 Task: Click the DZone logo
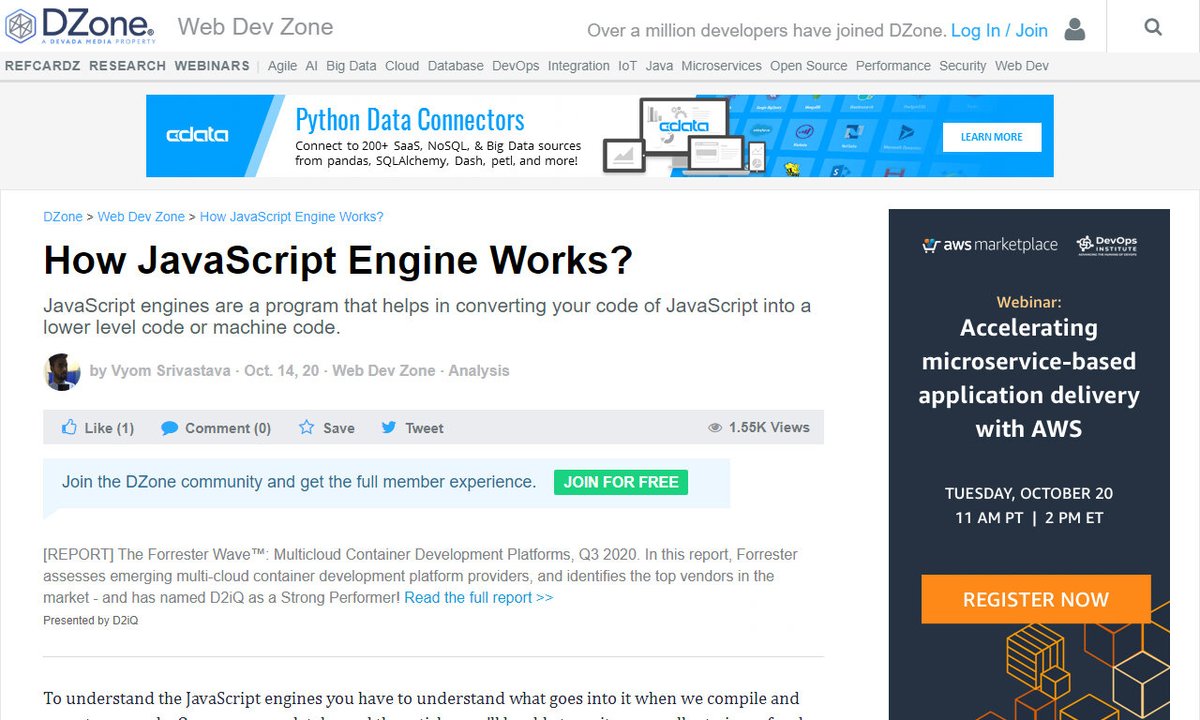79,27
